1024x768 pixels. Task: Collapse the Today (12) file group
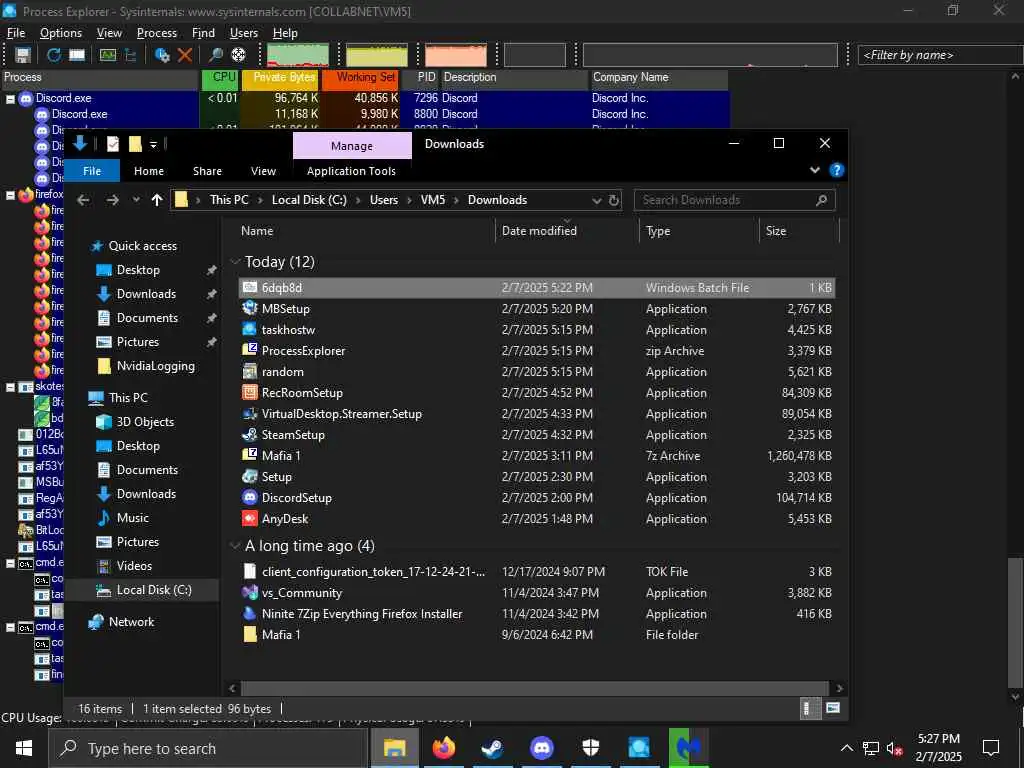coord(235,262)
